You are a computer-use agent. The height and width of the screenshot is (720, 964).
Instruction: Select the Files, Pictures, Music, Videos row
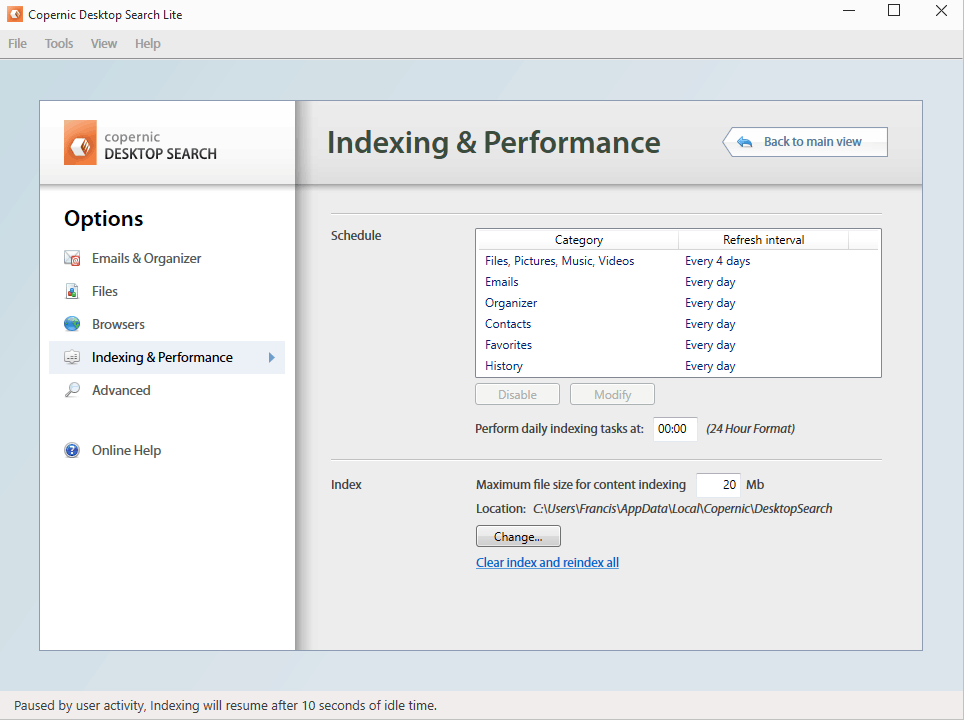[560, 261]
